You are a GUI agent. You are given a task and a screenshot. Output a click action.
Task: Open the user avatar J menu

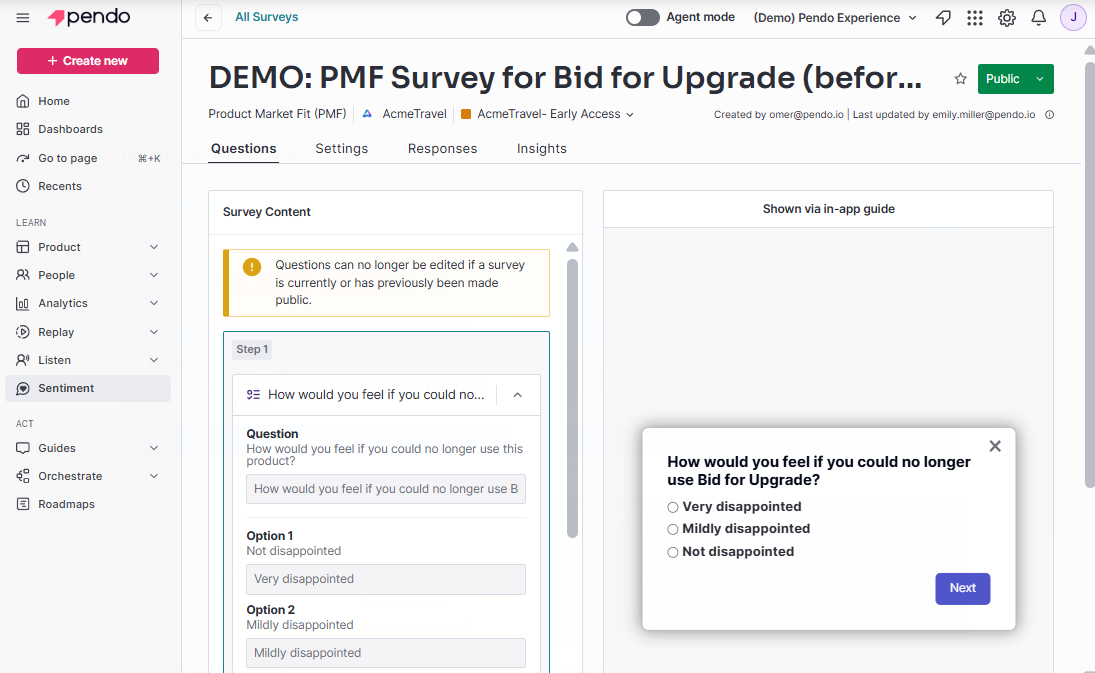point(1073,17)
